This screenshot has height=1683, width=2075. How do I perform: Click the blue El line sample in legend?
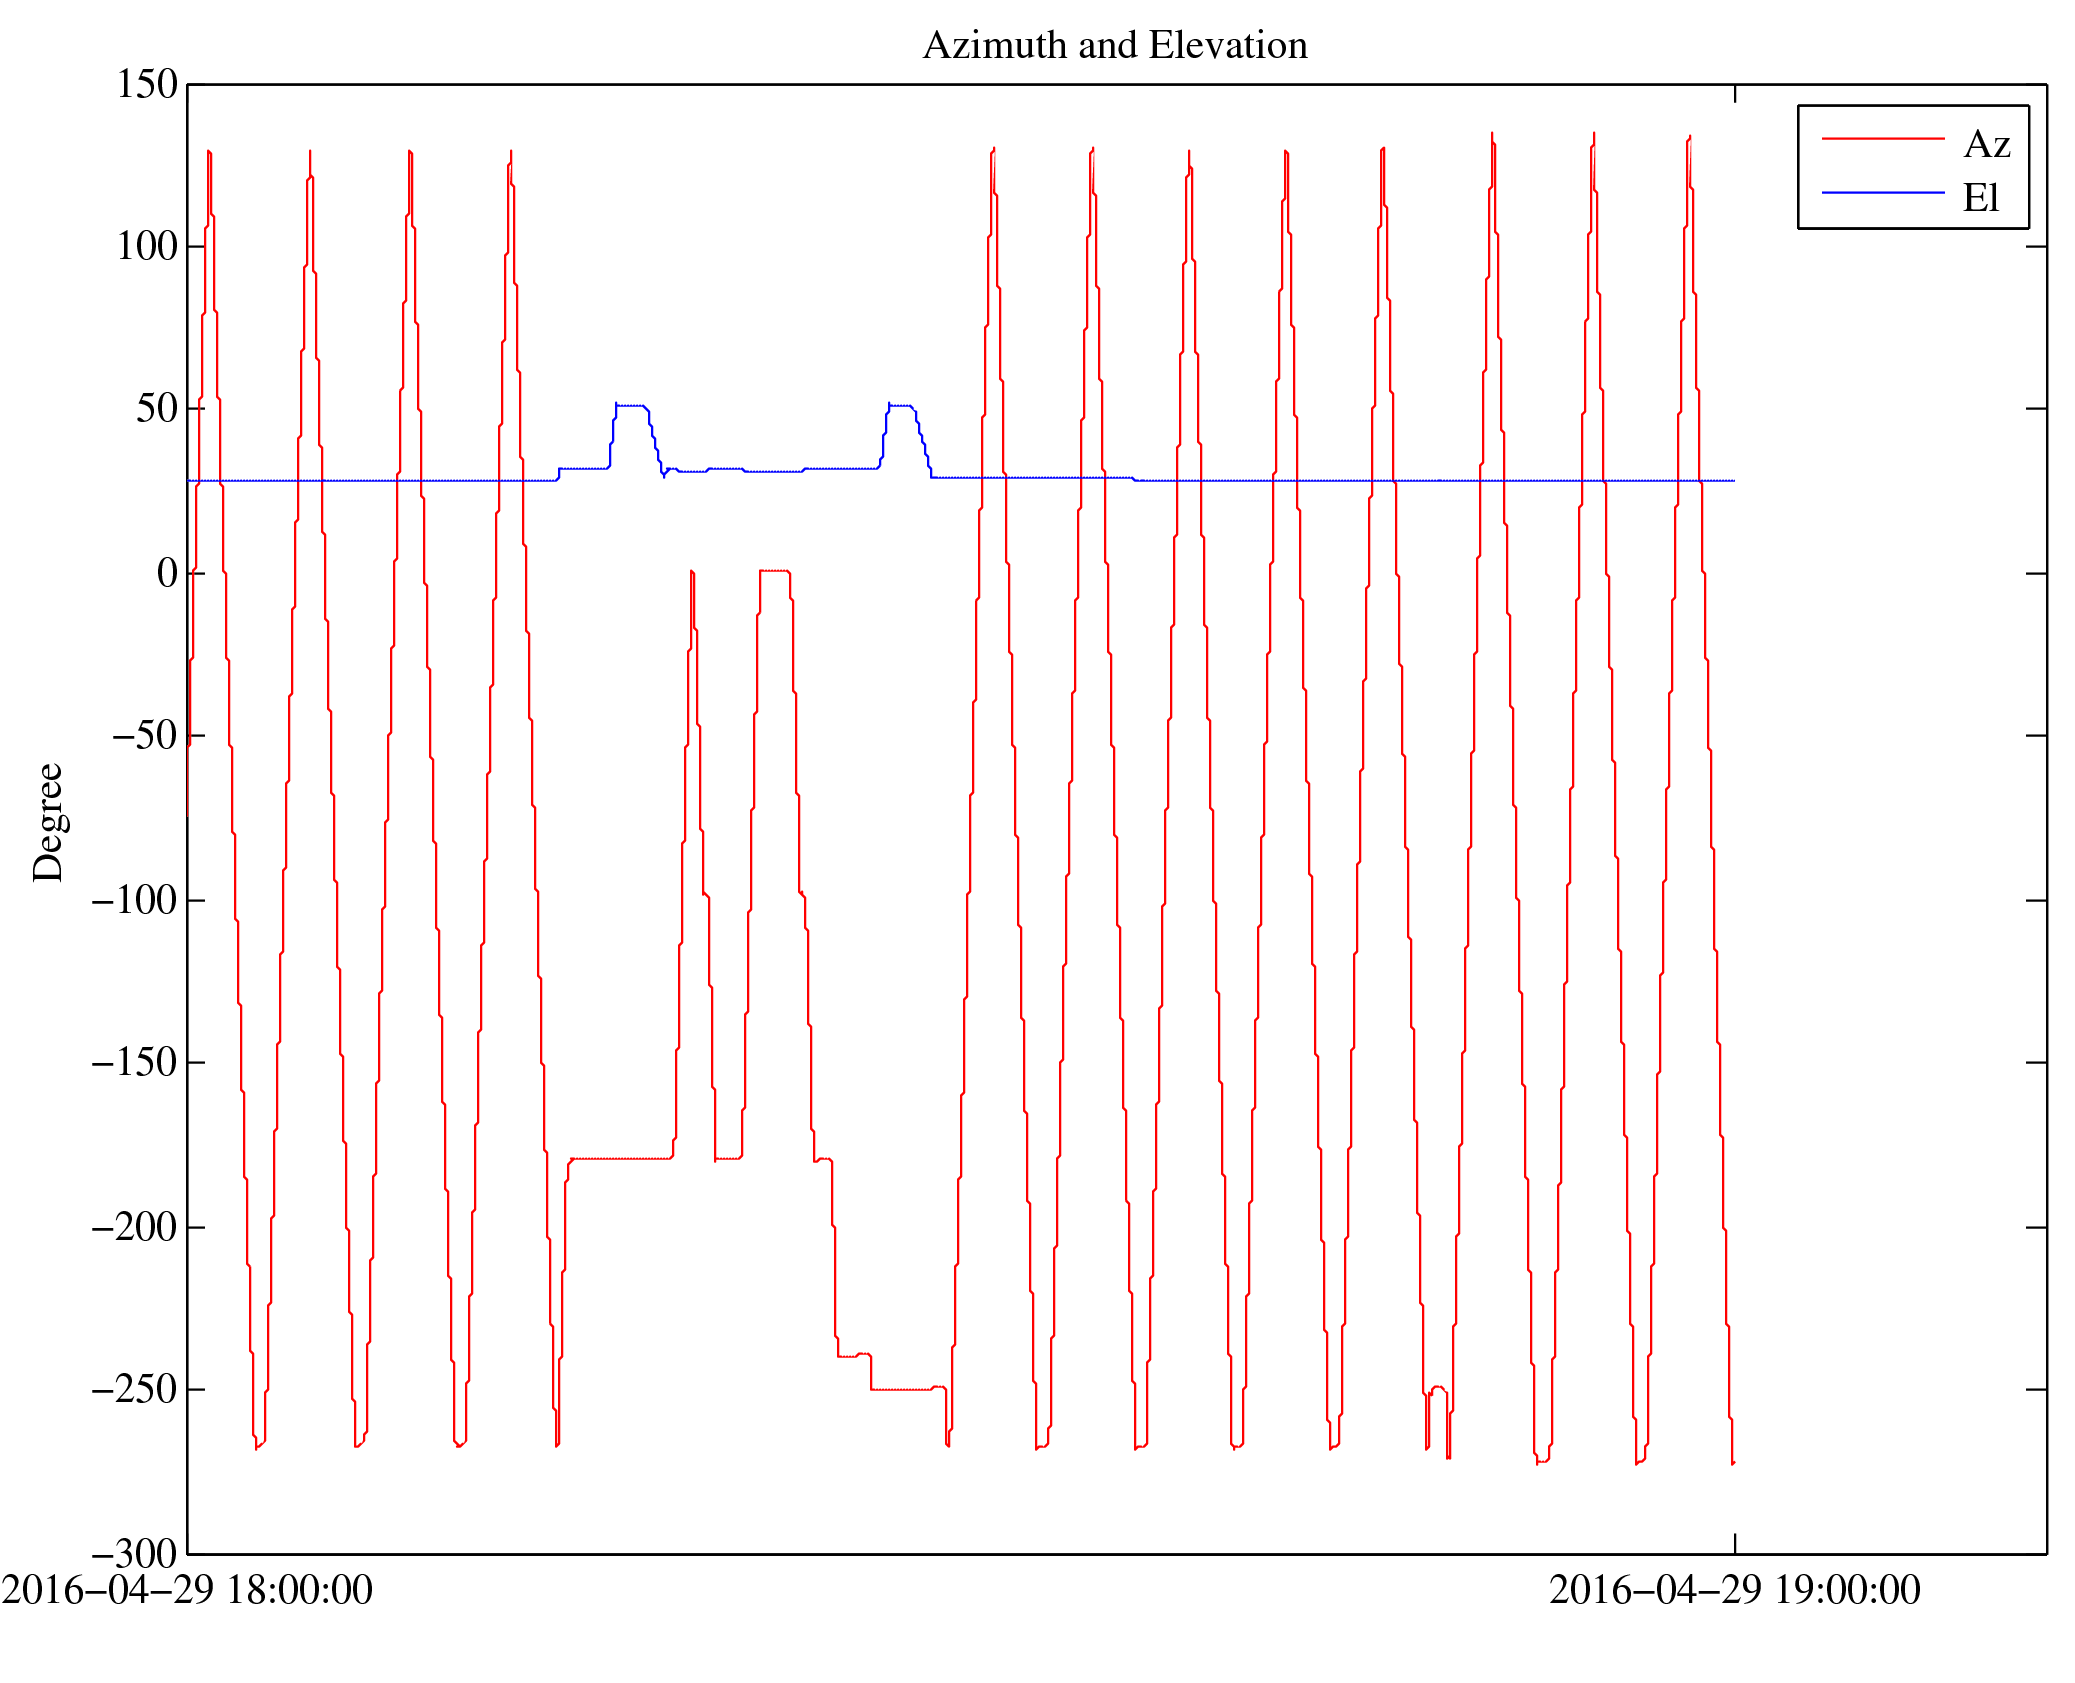[x=1882, y=192]
